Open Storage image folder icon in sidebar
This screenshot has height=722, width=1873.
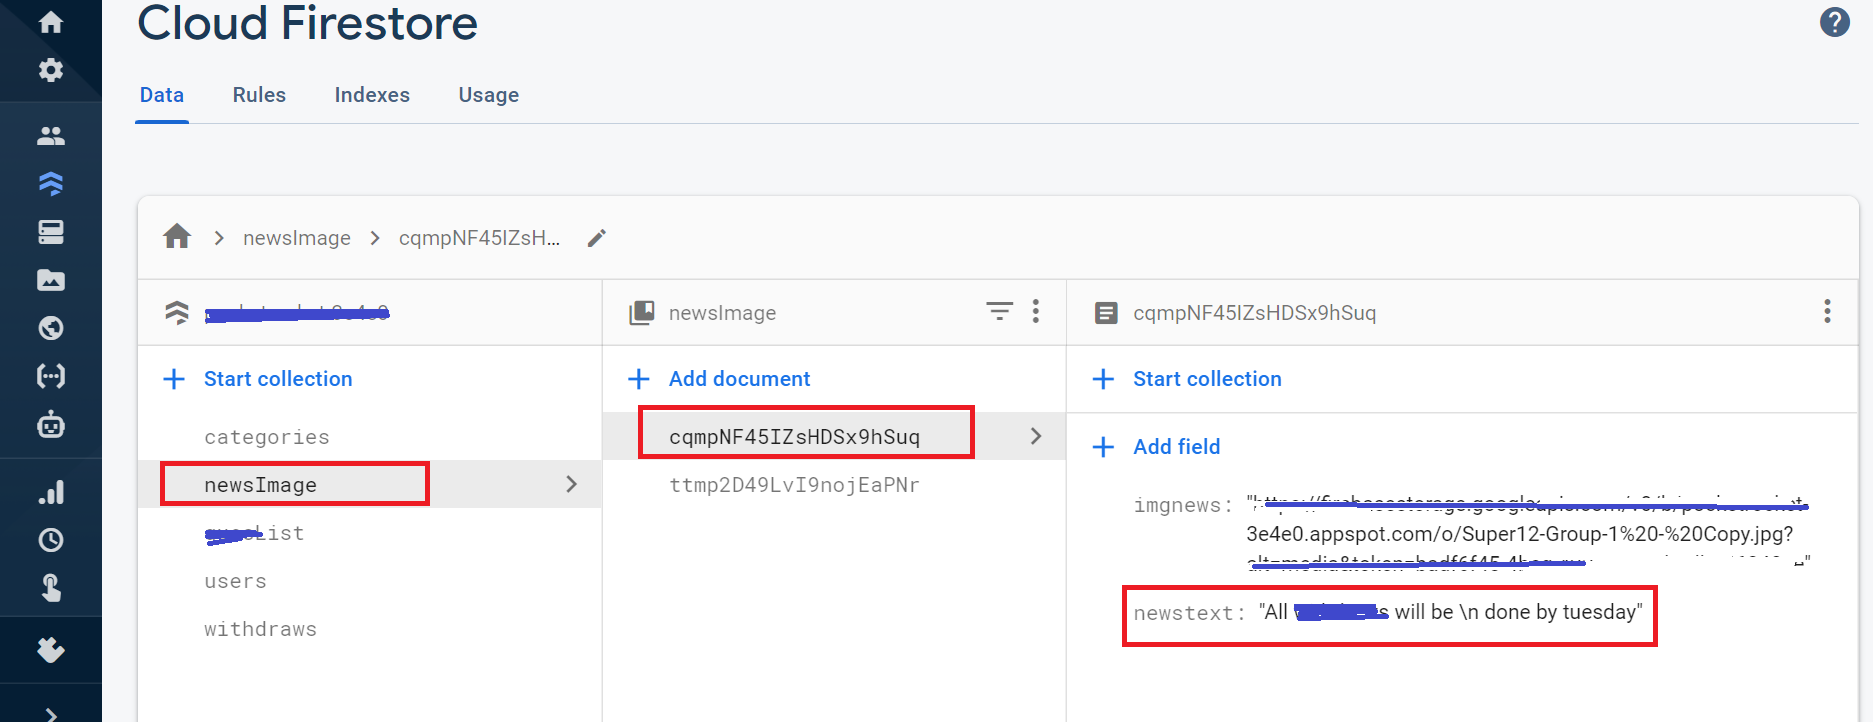coord(51,280)
